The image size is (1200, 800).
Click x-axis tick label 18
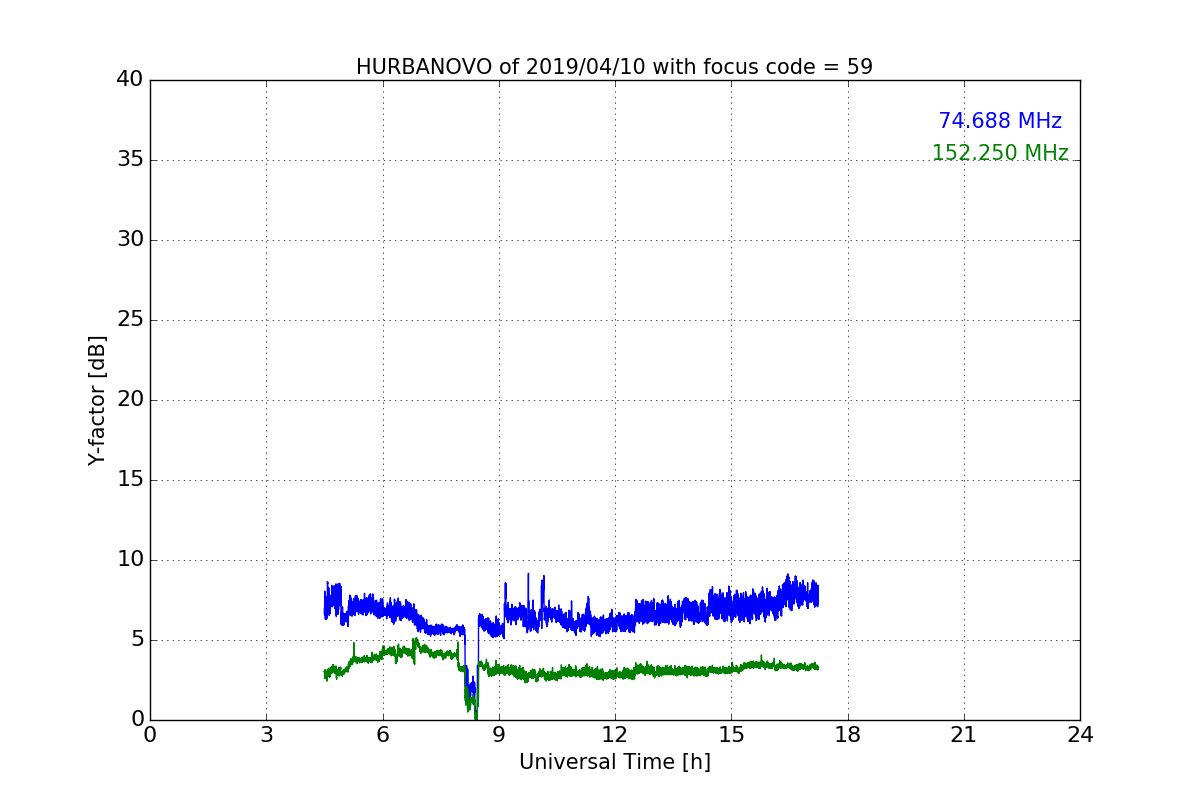[x=848, y=735]
